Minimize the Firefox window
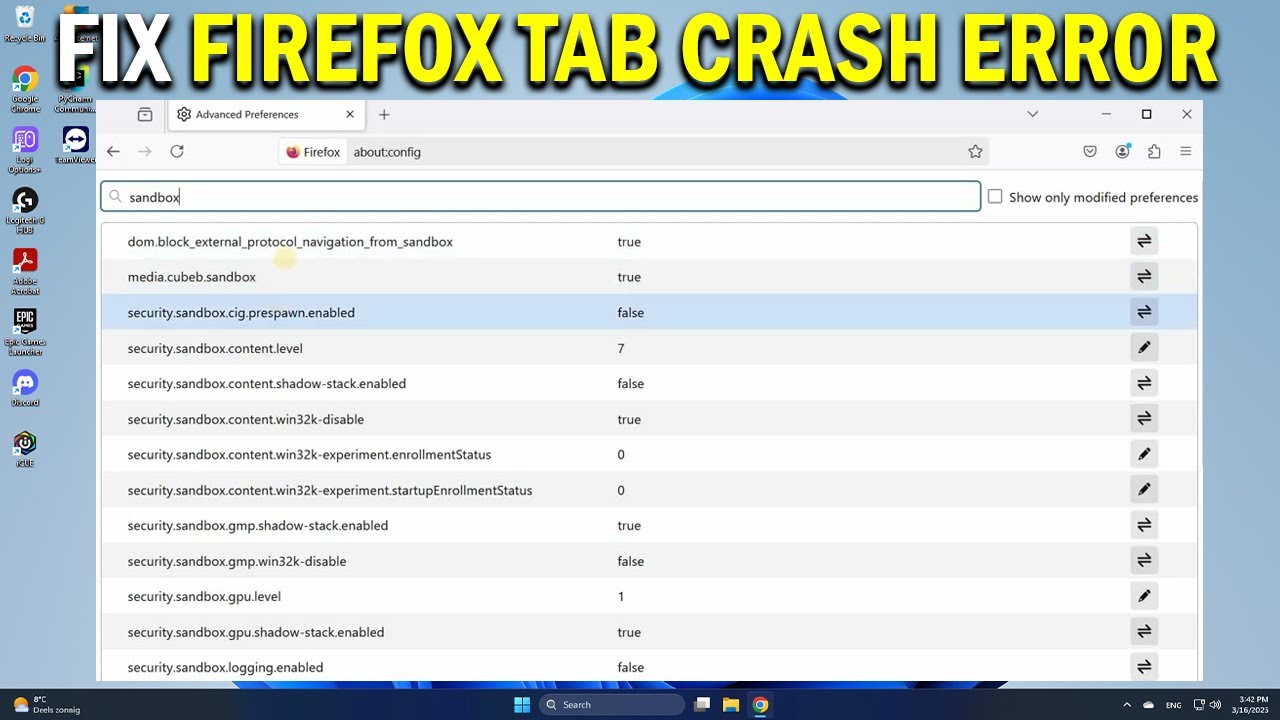This screenshot has height=720, width=1280. click(x=1106, y=114)
